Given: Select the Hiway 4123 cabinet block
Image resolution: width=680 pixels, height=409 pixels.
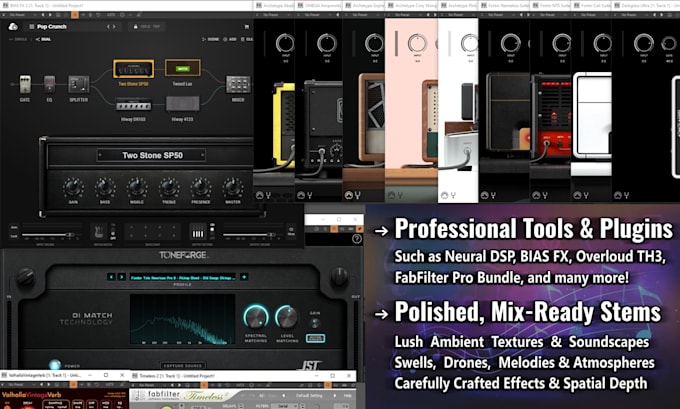Looking at the screenshot, I should coord(183,104).
